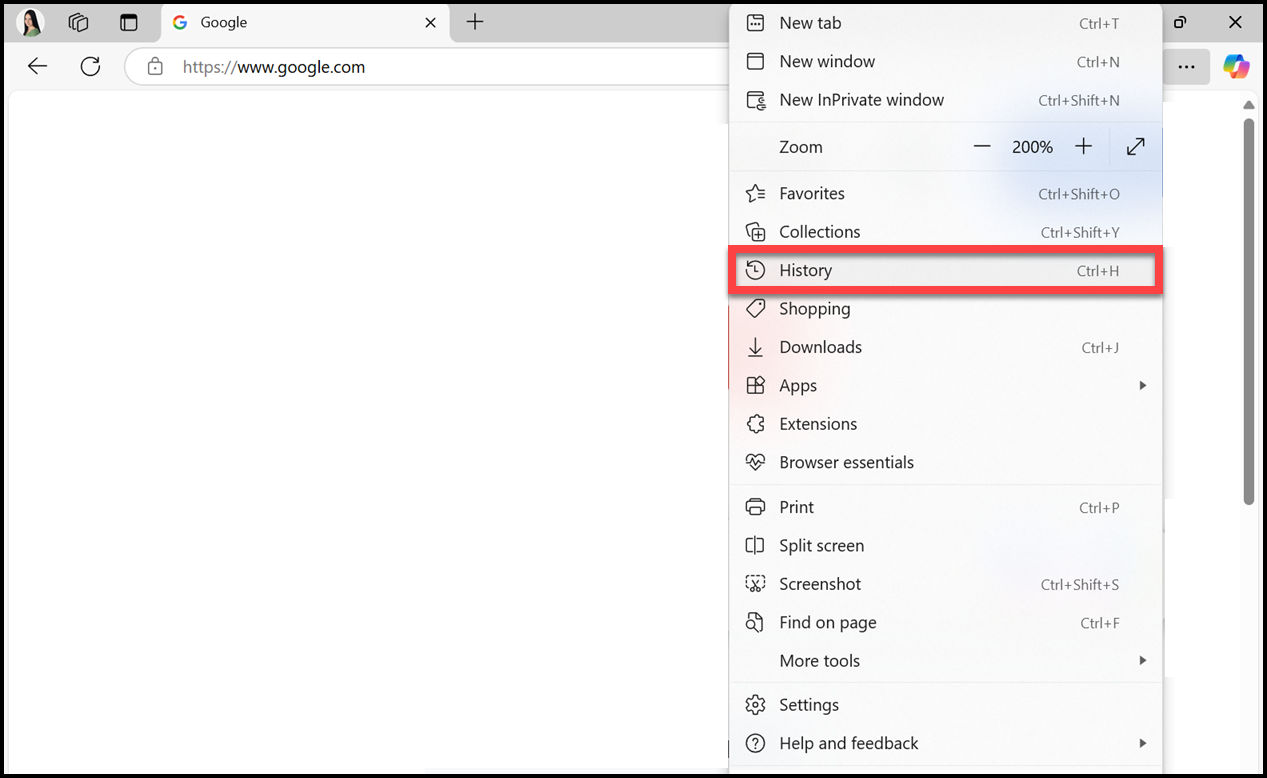Click the Downloads arrow icon
The image size is (1267, 778).
pos(756,348)
